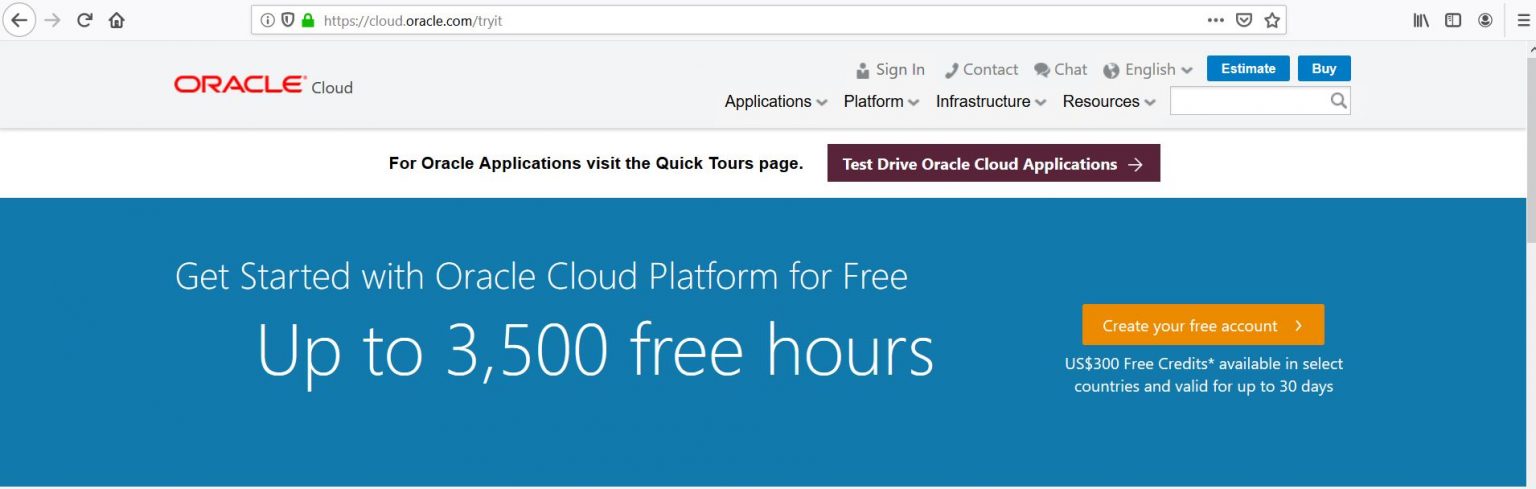Image resolution: width=1536 pixels, height=489 pixels.
Task: Go to the browser Home icon
Action: pyautogui.click(x=117, y=20)
